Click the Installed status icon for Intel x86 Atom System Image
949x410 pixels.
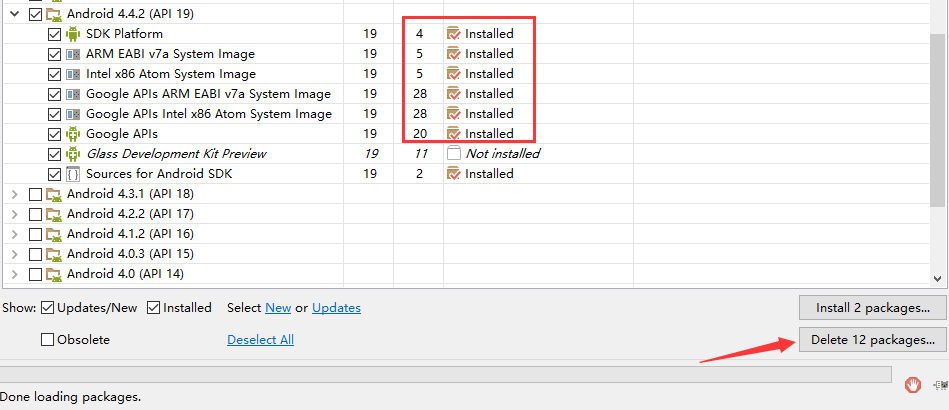click(x=453, y=74)
